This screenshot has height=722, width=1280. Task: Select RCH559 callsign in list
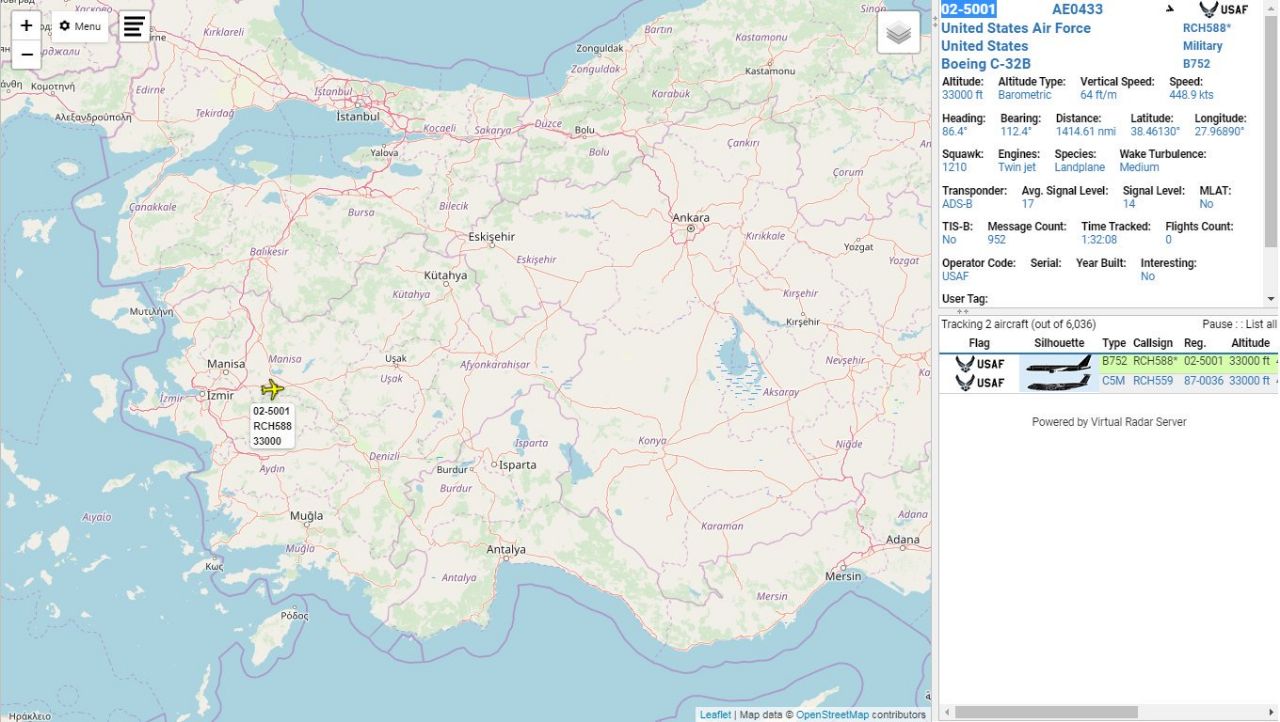pos(1153,381)
